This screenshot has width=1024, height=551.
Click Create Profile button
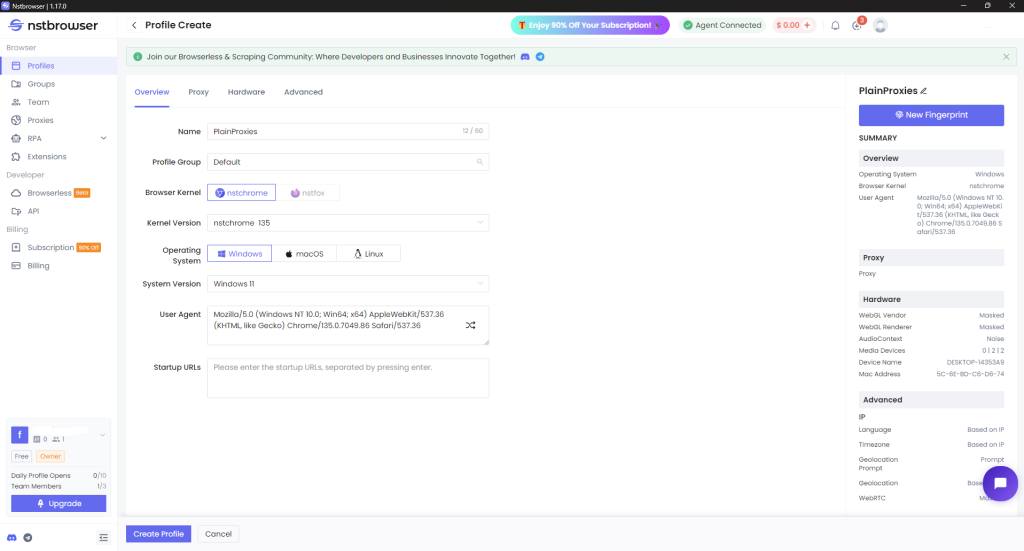tap(159, 534)
